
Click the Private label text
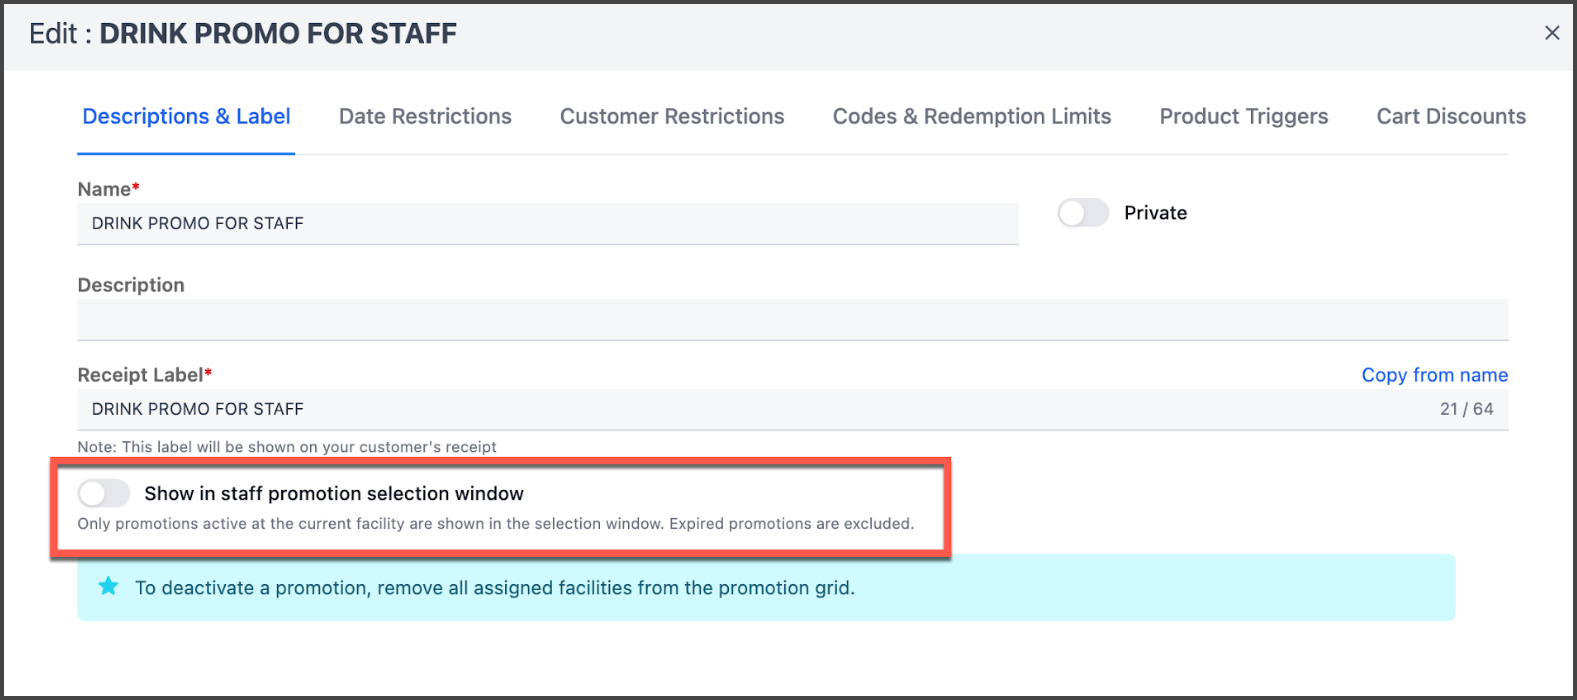(x=1155, y=213)
